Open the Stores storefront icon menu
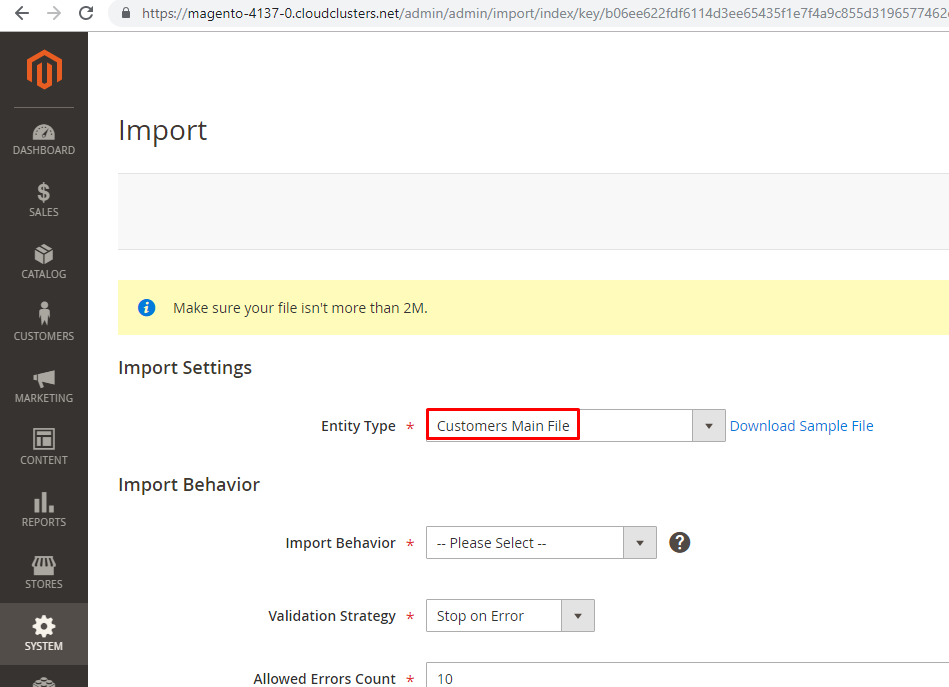 (x=44, y=571)
